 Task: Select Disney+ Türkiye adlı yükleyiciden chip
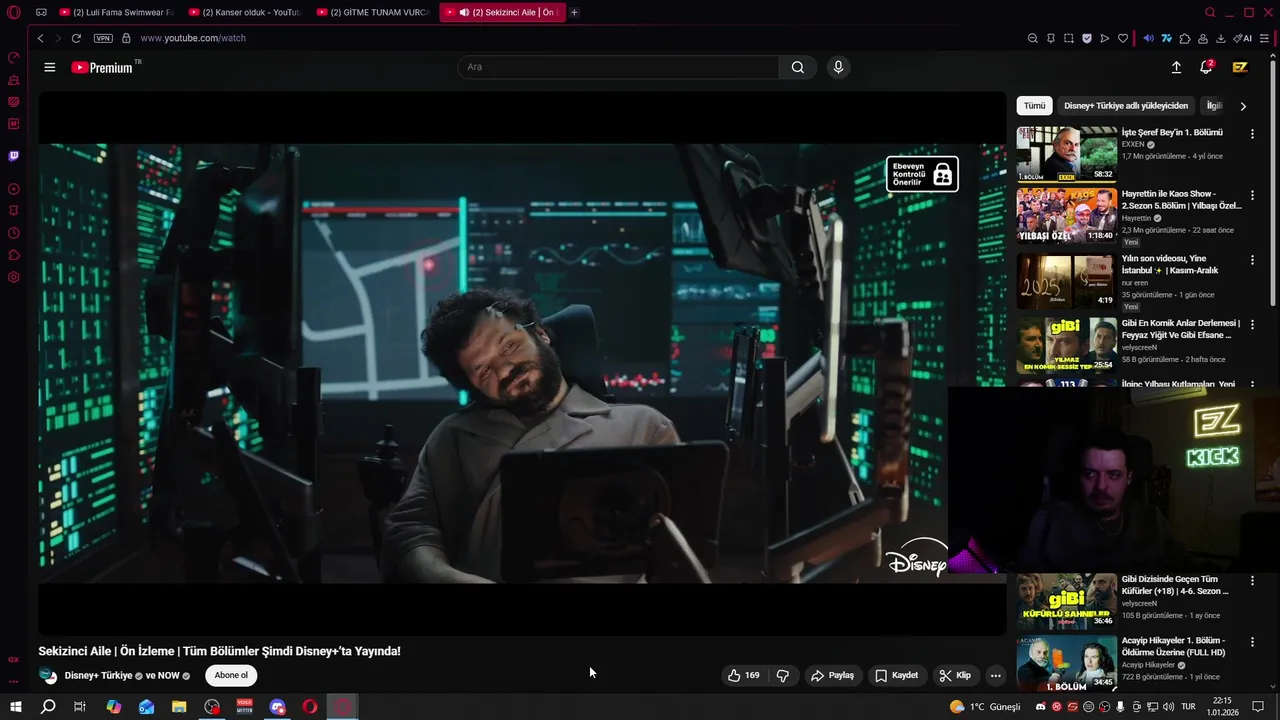pyautogui.click(x=1126, y=105)
